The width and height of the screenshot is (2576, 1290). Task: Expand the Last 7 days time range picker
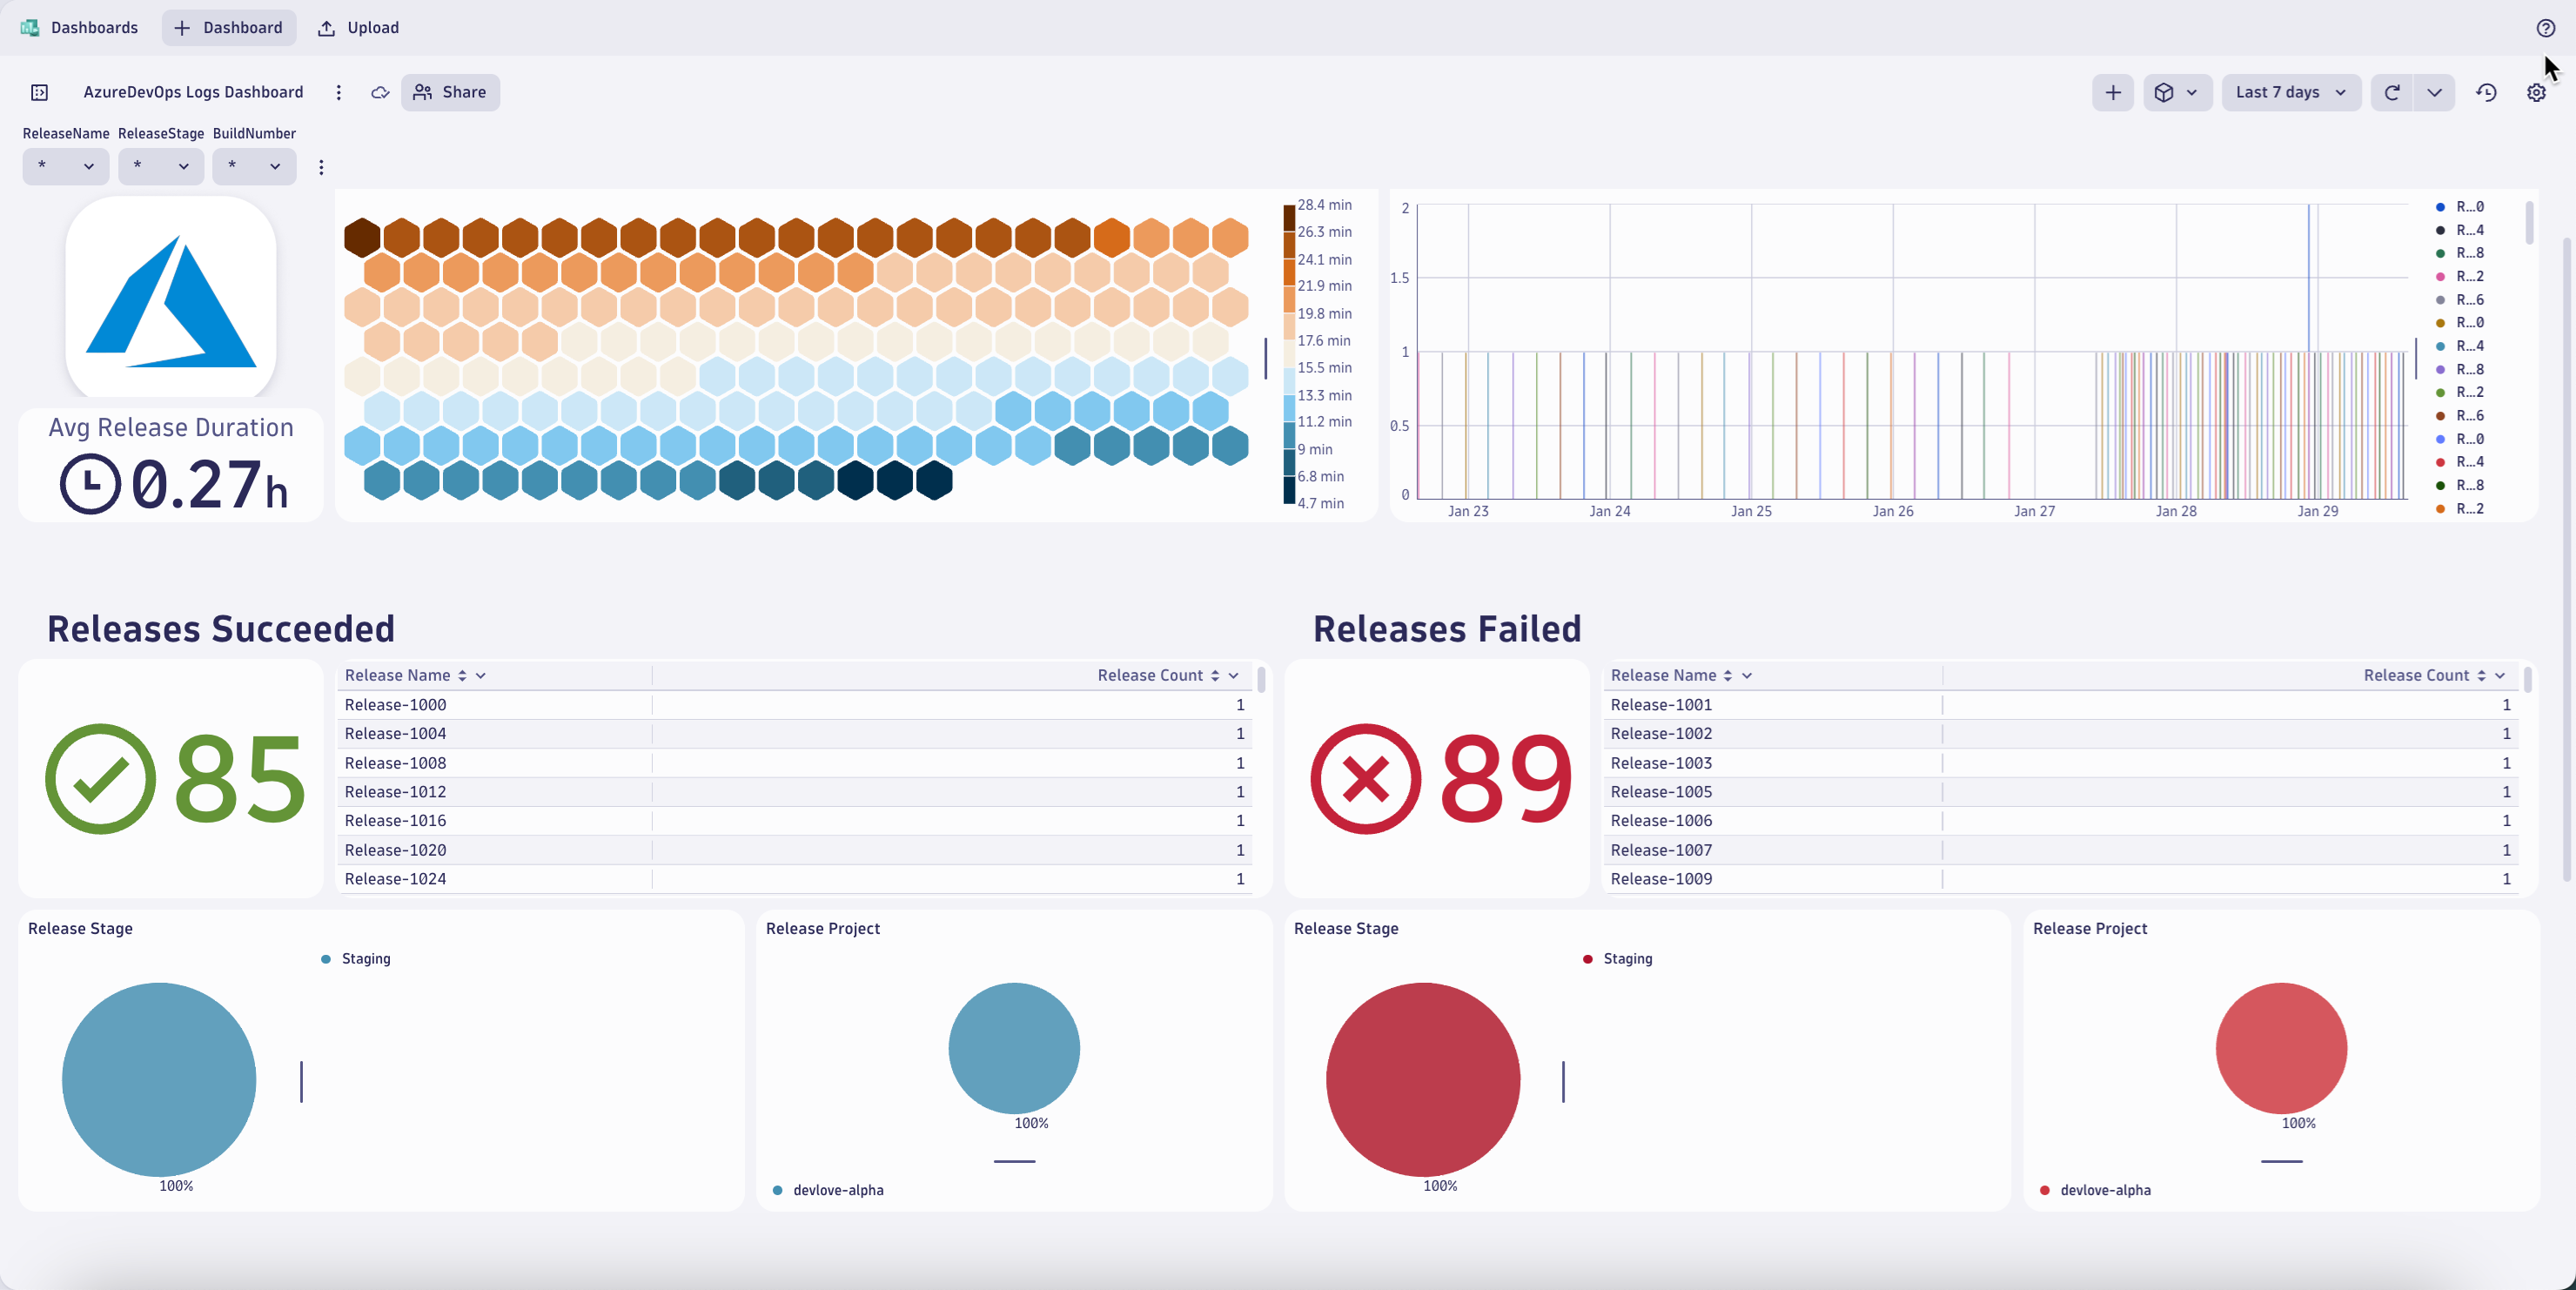[x=2291, y=92]
